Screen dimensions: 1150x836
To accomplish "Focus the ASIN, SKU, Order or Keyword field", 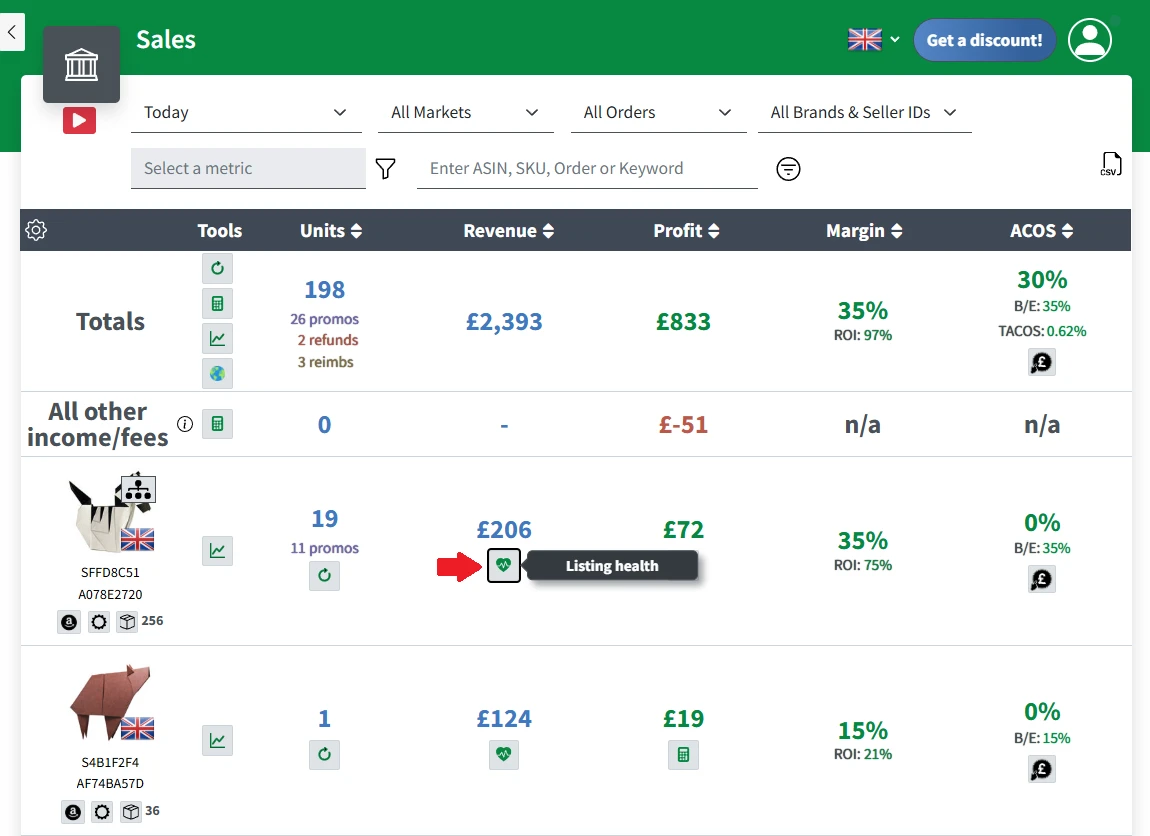I will coord(587,169).
